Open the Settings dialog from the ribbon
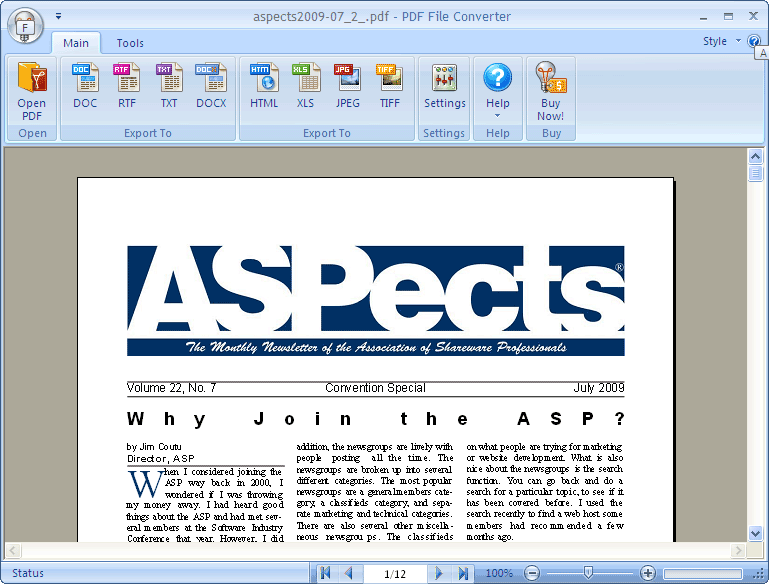 [x=444, y=85]
